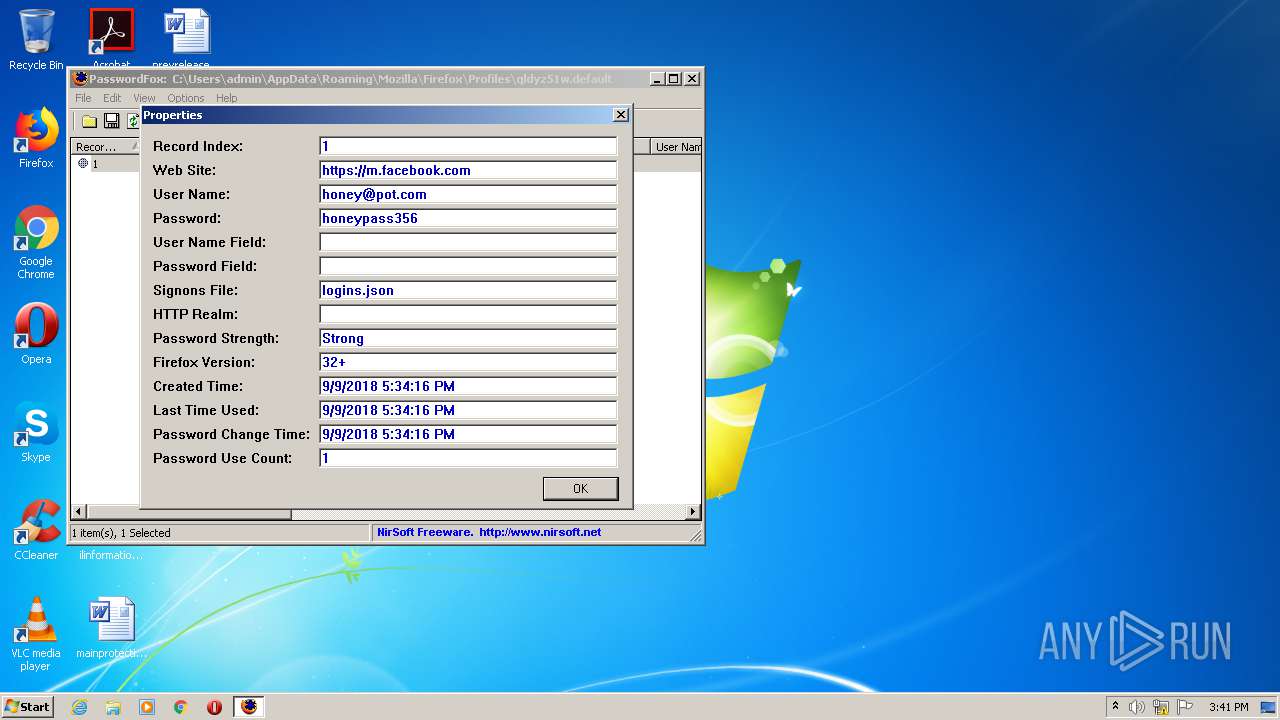Show hidden system tray icons arrow

(x=1115, y=706)
